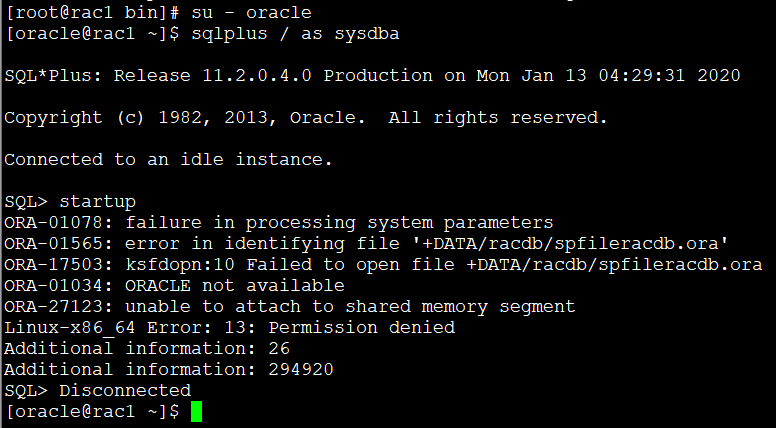Click the Copyright 1982, 2013 Oracle line
Viewport: 776px width, 428px height.
click(x=305, y=118)
